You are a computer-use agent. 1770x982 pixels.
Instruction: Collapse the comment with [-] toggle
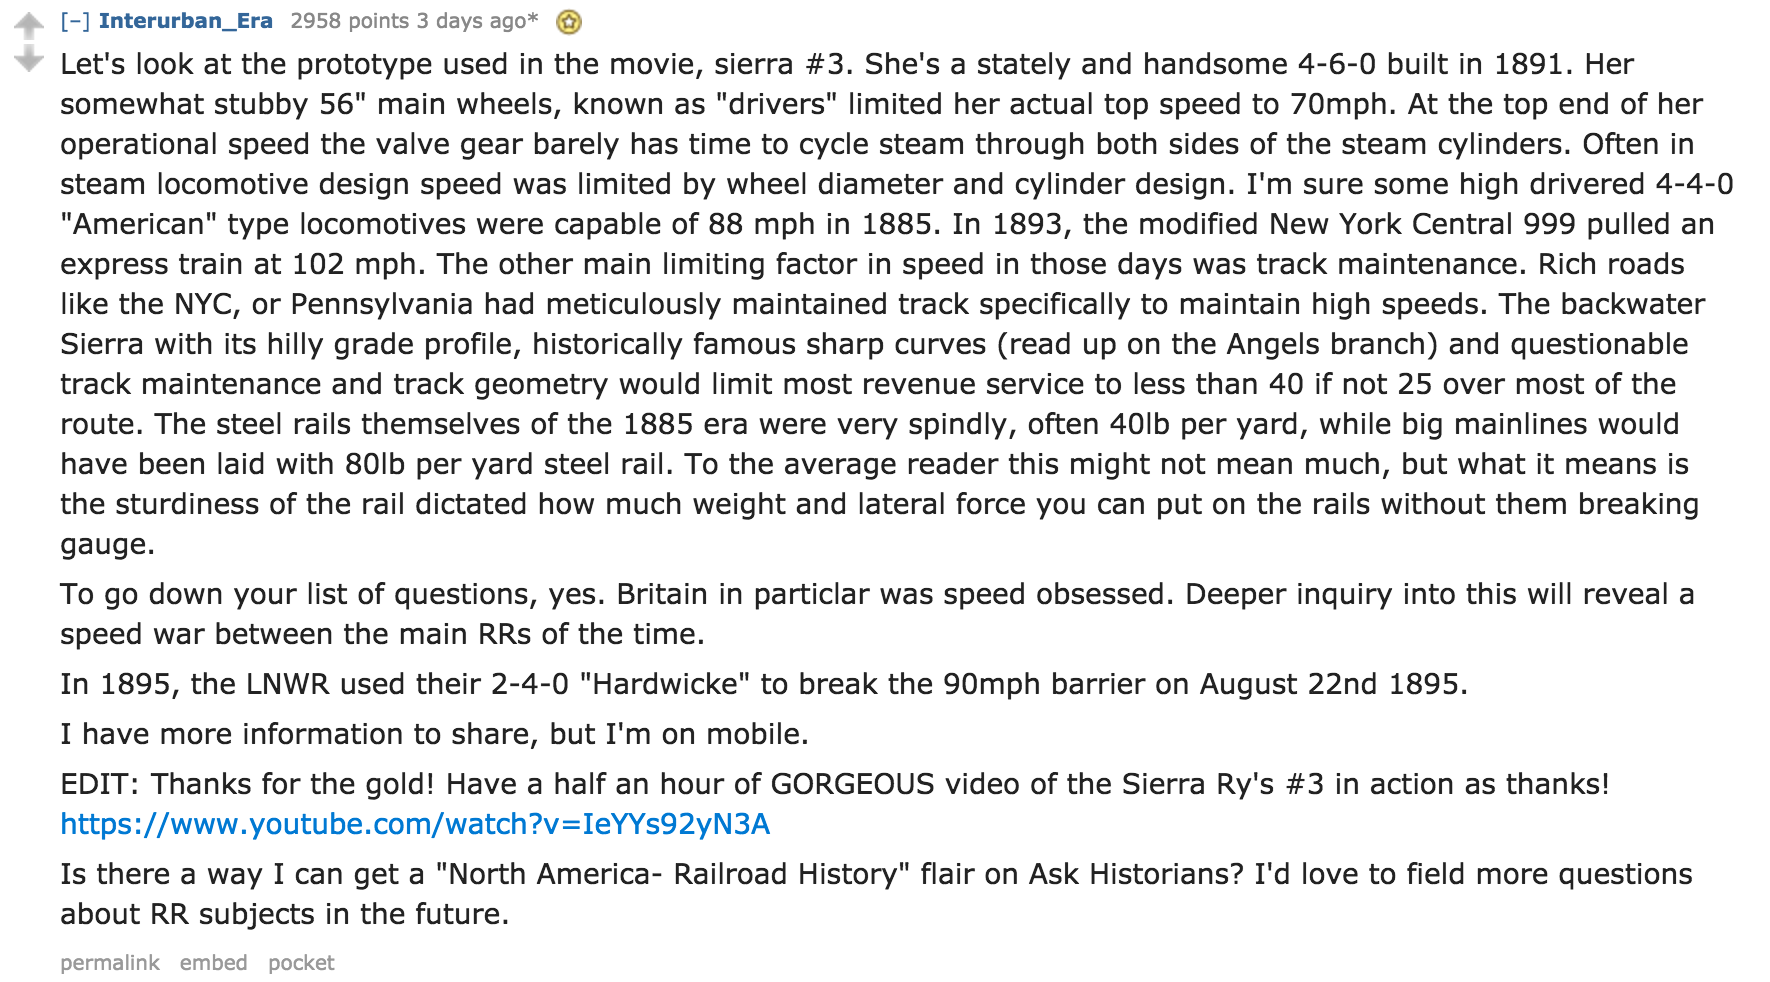[x=74, y=21]
